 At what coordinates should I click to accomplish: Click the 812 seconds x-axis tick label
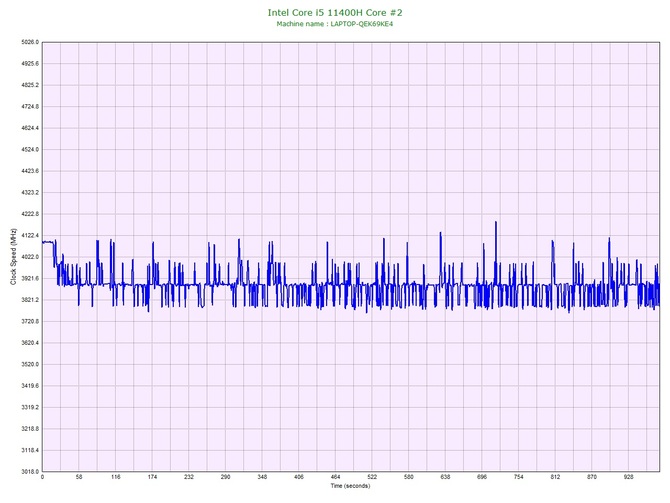555,477
